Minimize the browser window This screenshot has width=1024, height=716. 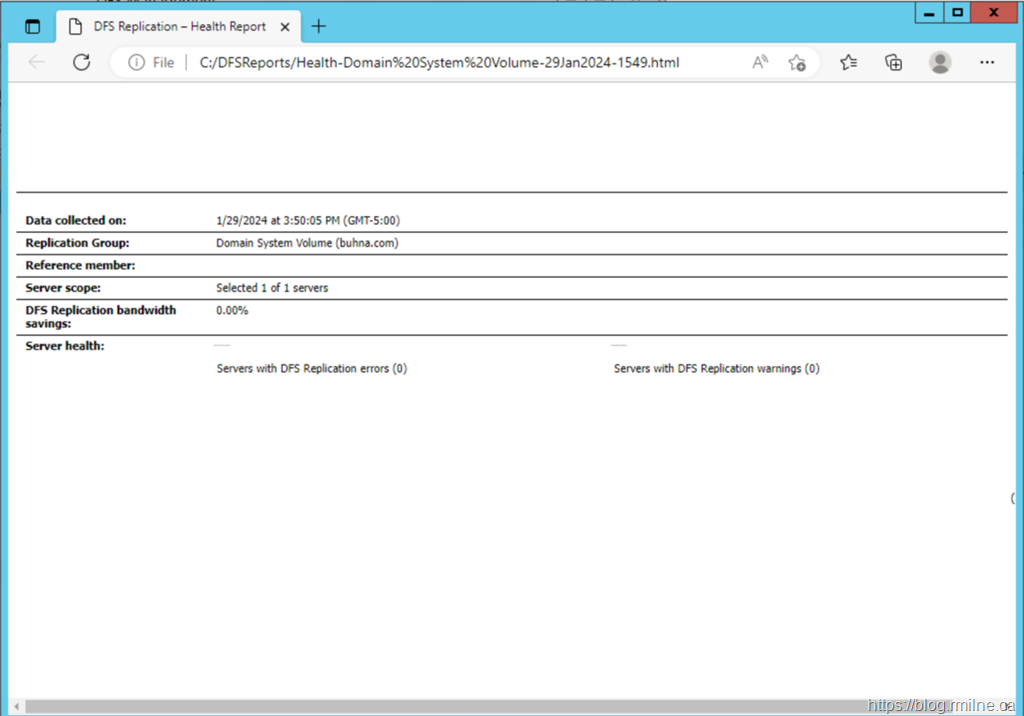tap(929, 12)
